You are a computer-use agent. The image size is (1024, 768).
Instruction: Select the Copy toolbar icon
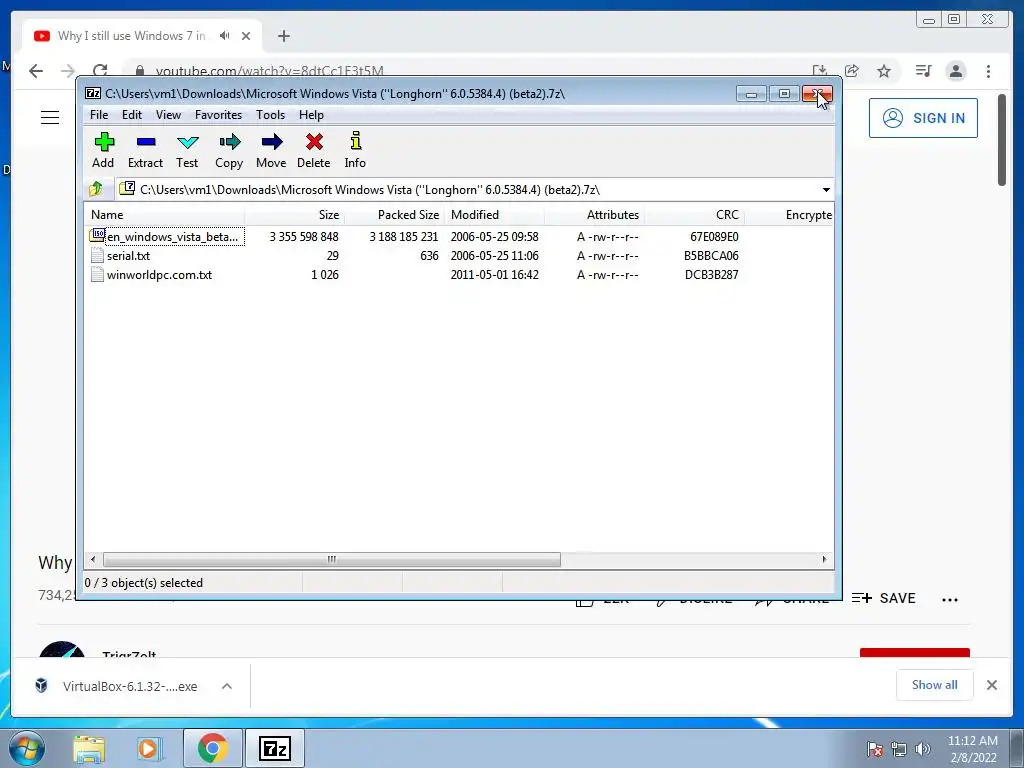[x=229, y=150]
